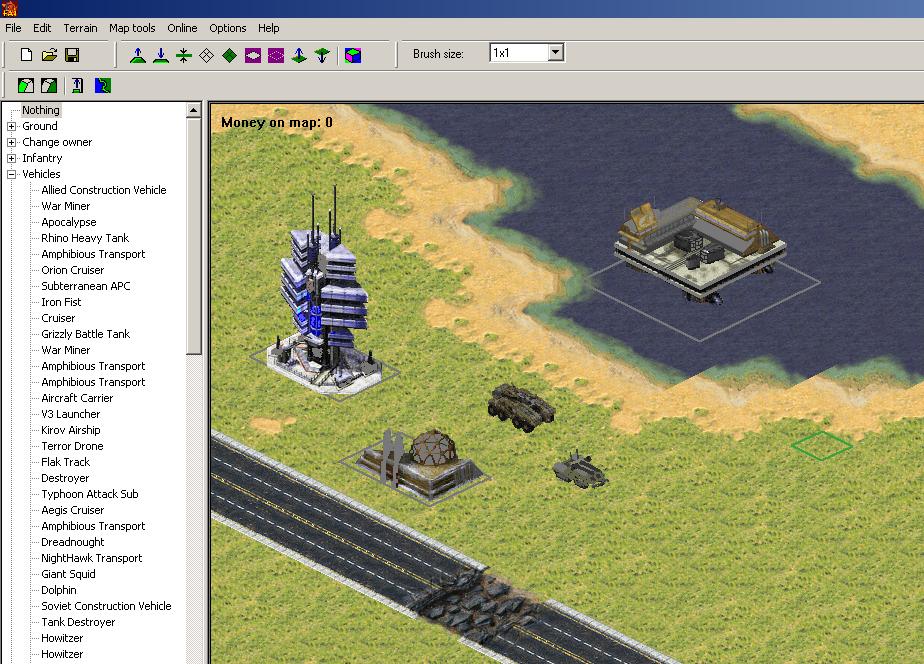Image resolution: width=924 pixels, height=664 pixels.
Task: Select V3 Launcher
Action: (71, 414)
